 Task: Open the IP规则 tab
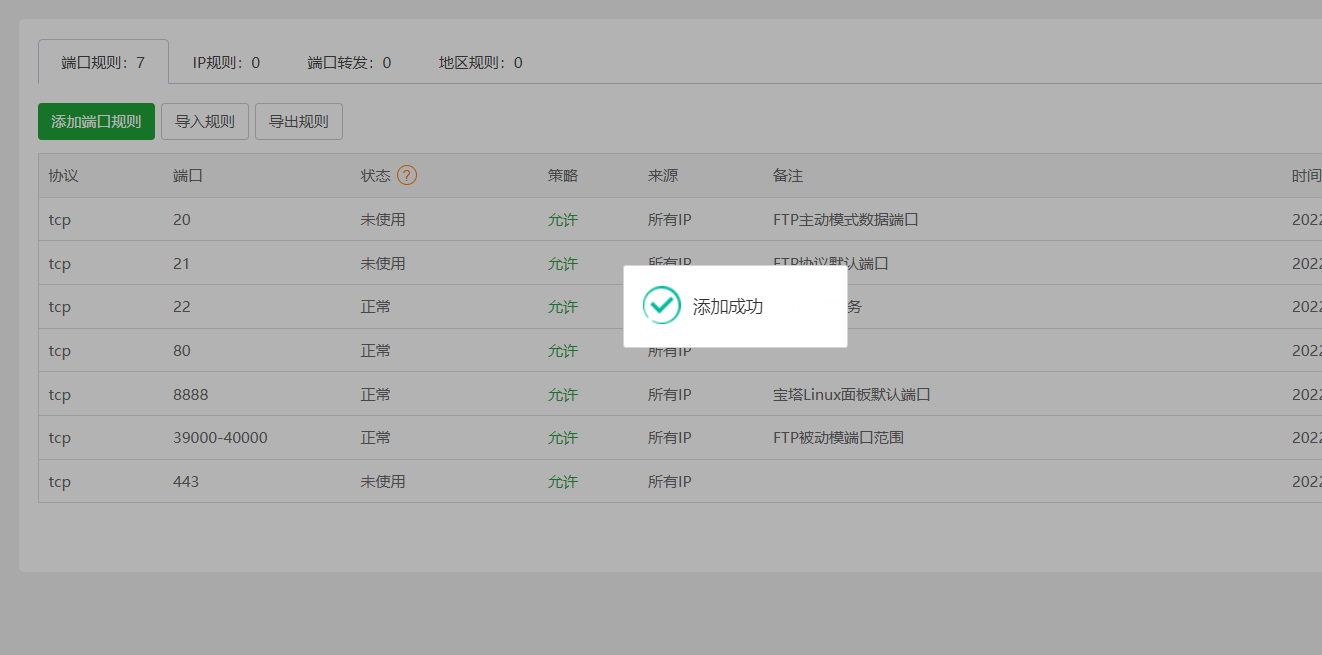pyautogui.click(x=226, y=62)
